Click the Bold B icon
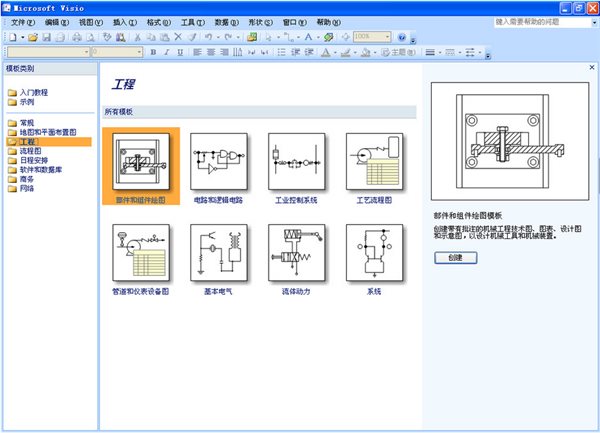The image size is (600, 433). tap(153, 52)
